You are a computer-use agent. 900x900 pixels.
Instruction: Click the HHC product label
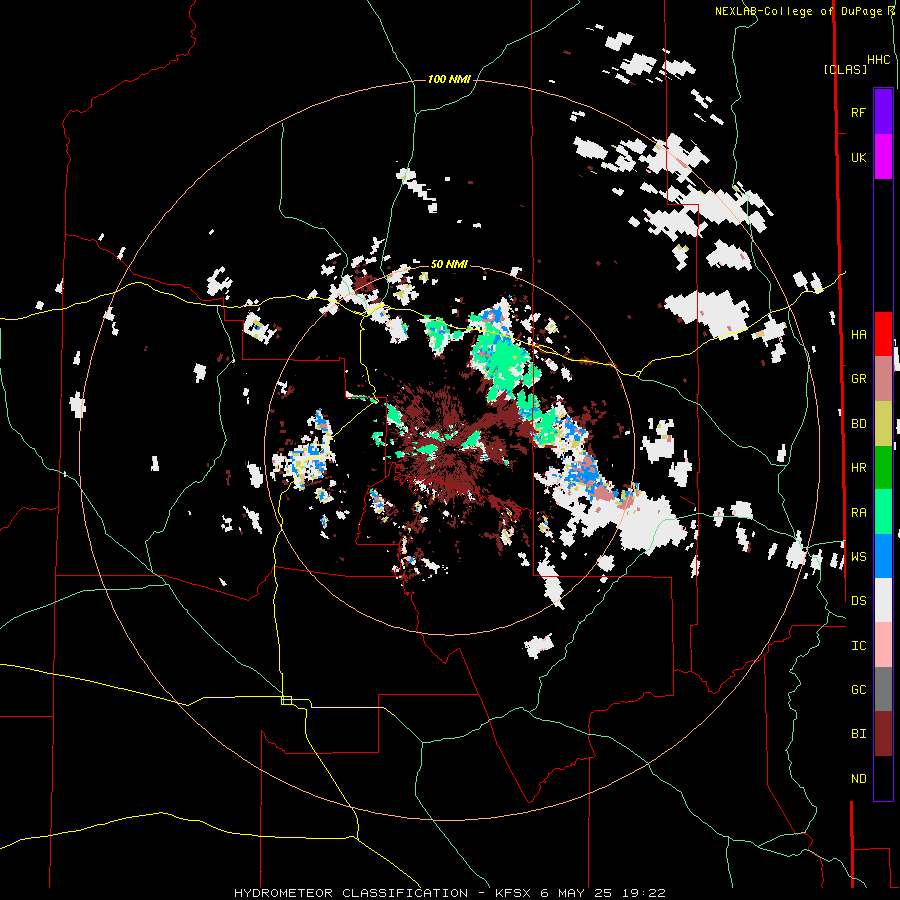tap(879, 60)
